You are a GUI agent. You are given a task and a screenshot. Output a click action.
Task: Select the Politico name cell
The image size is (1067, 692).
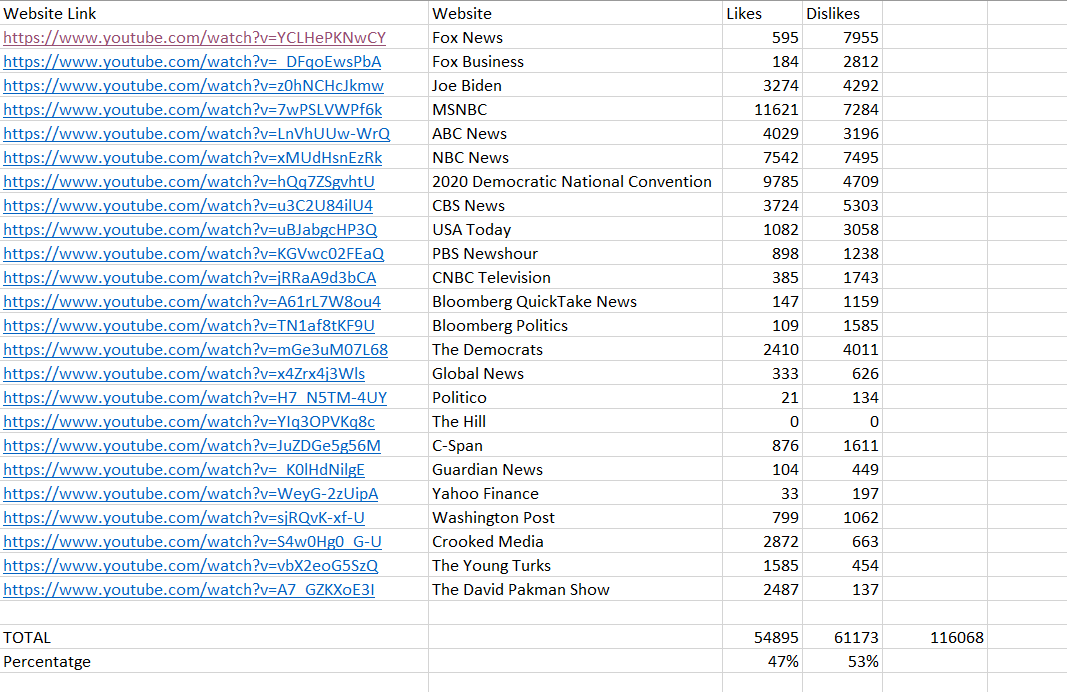click(x=576, y=398)
